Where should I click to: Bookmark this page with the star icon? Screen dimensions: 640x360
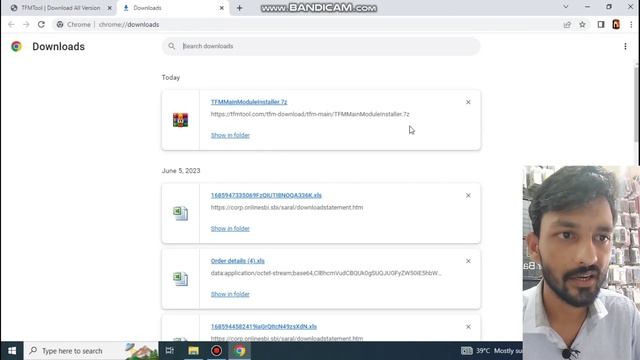[582, 25]
